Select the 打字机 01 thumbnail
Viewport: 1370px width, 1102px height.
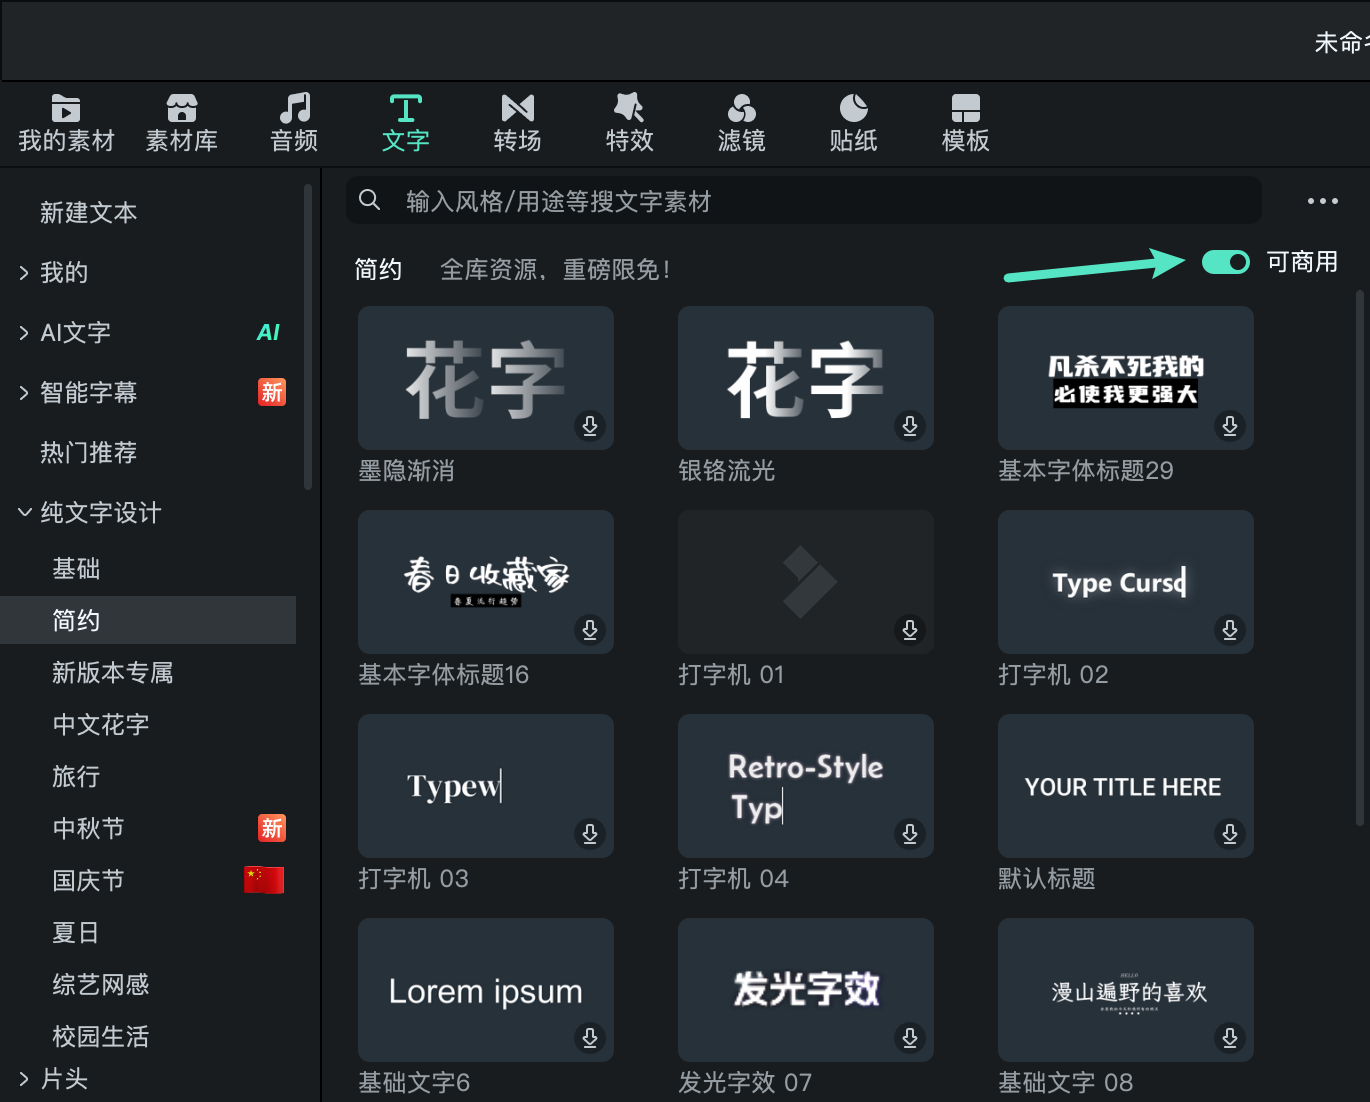pos(806,582)
